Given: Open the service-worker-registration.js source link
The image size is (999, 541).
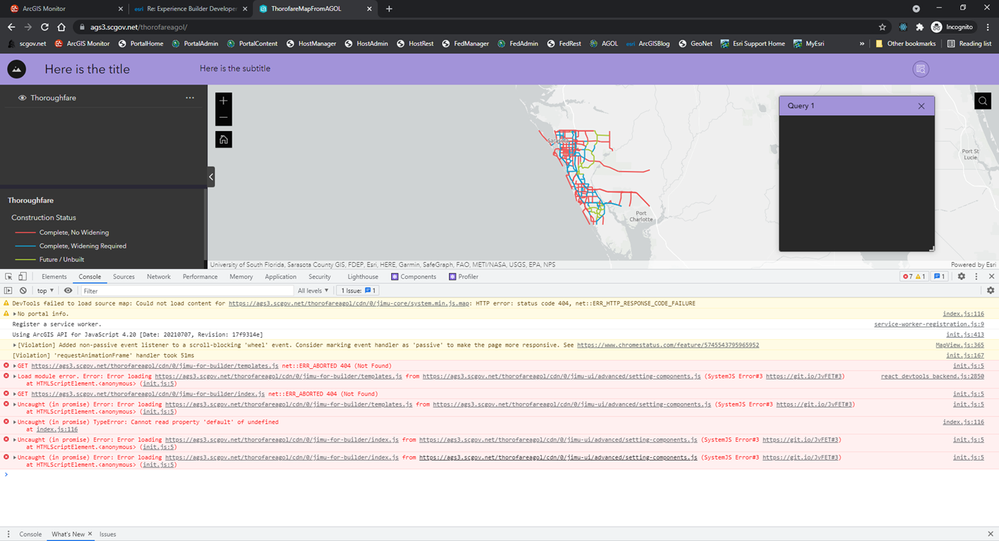Looking at the screenshot, I should pos(928,324).
